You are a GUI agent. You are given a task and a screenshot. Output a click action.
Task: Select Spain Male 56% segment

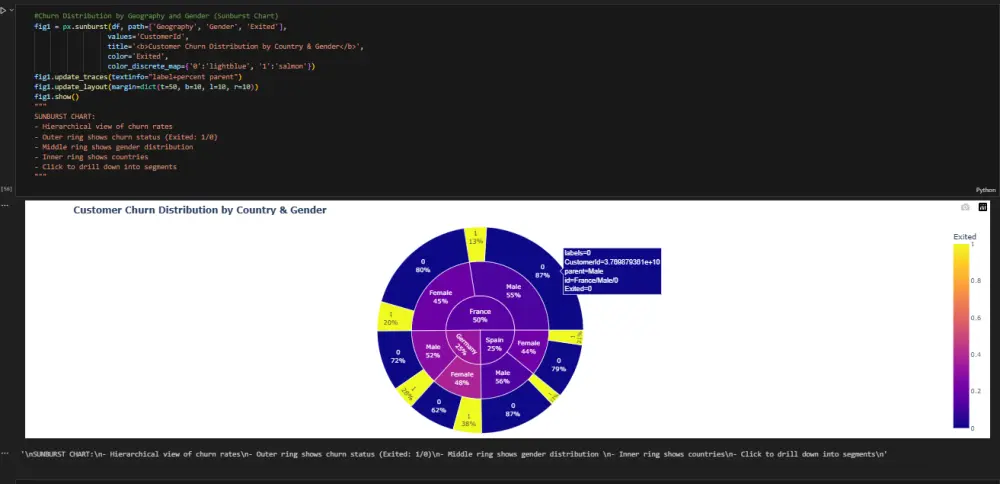[503, 376]
